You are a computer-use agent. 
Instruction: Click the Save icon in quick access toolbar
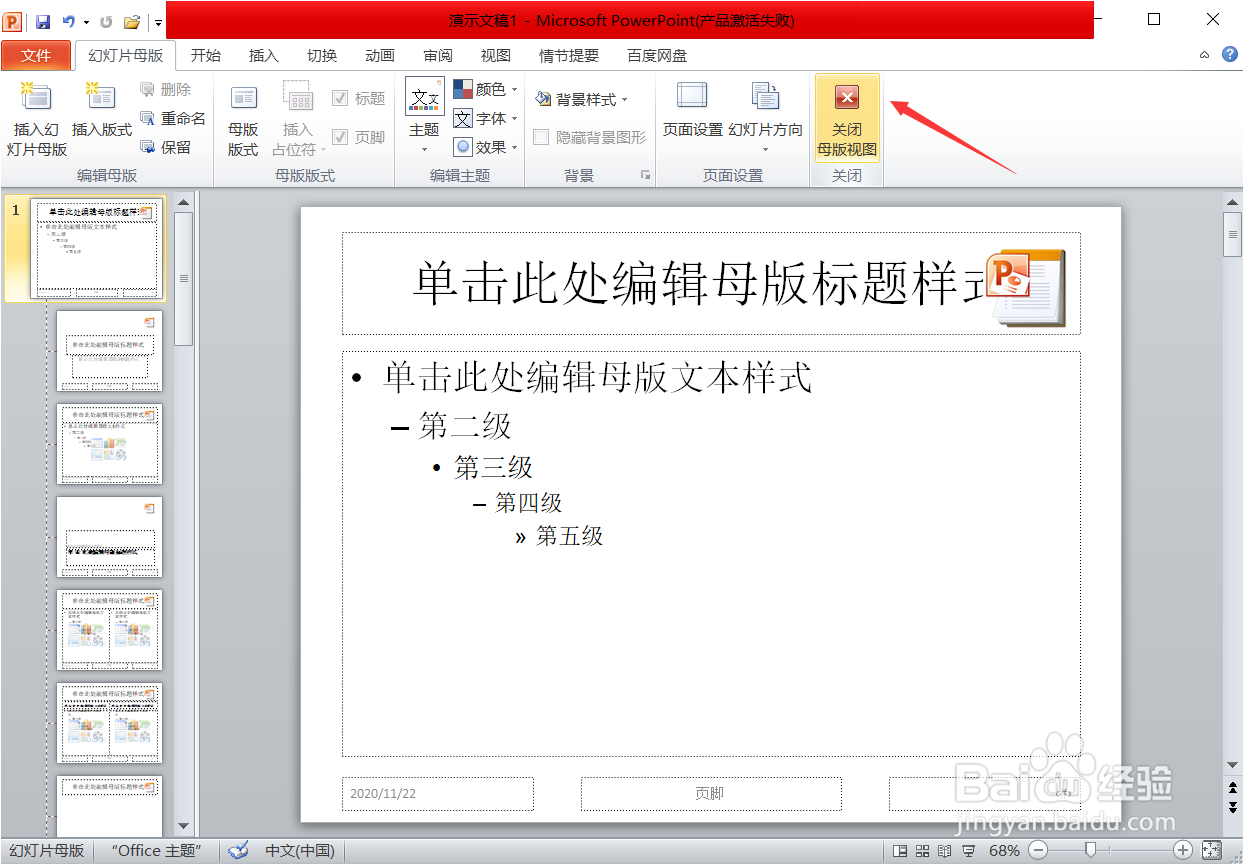[x=42, y=21]
